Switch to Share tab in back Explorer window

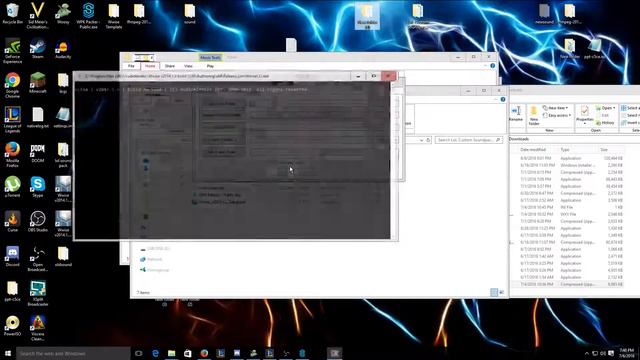[170, 66]
